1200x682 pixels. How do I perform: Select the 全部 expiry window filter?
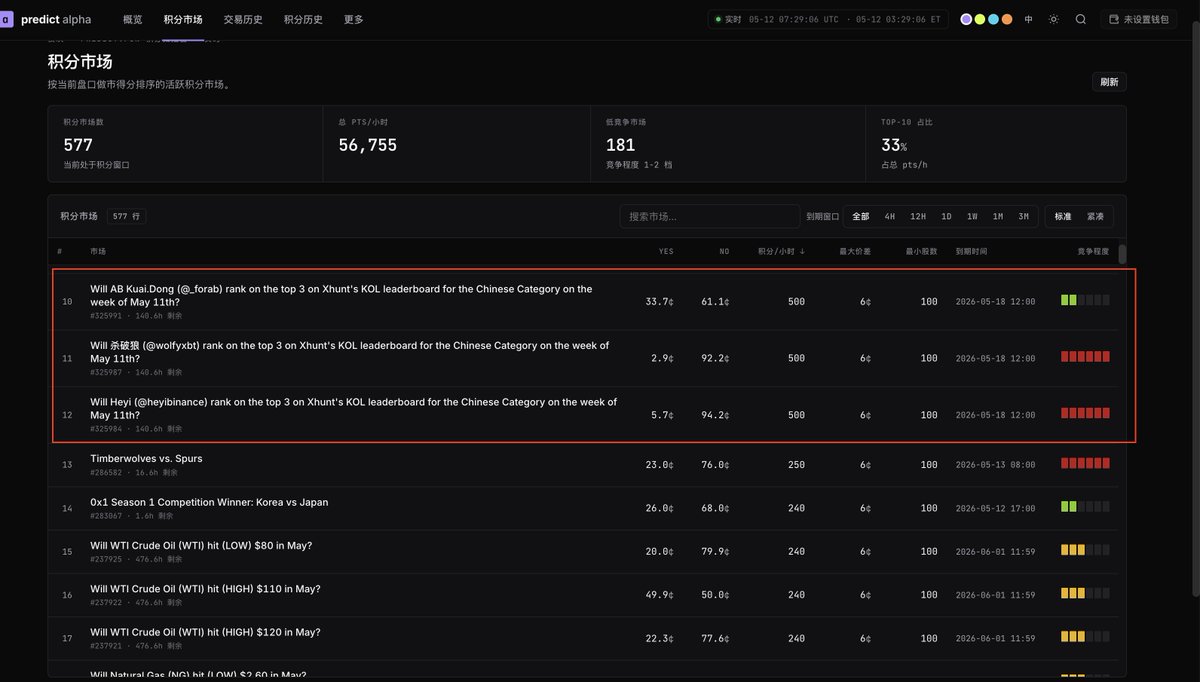pos(861,216)
